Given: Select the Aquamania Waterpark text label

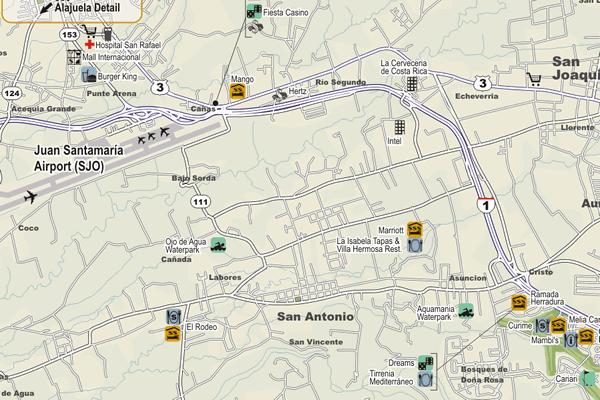Looking at the screenshot, I should coord(435,313).
